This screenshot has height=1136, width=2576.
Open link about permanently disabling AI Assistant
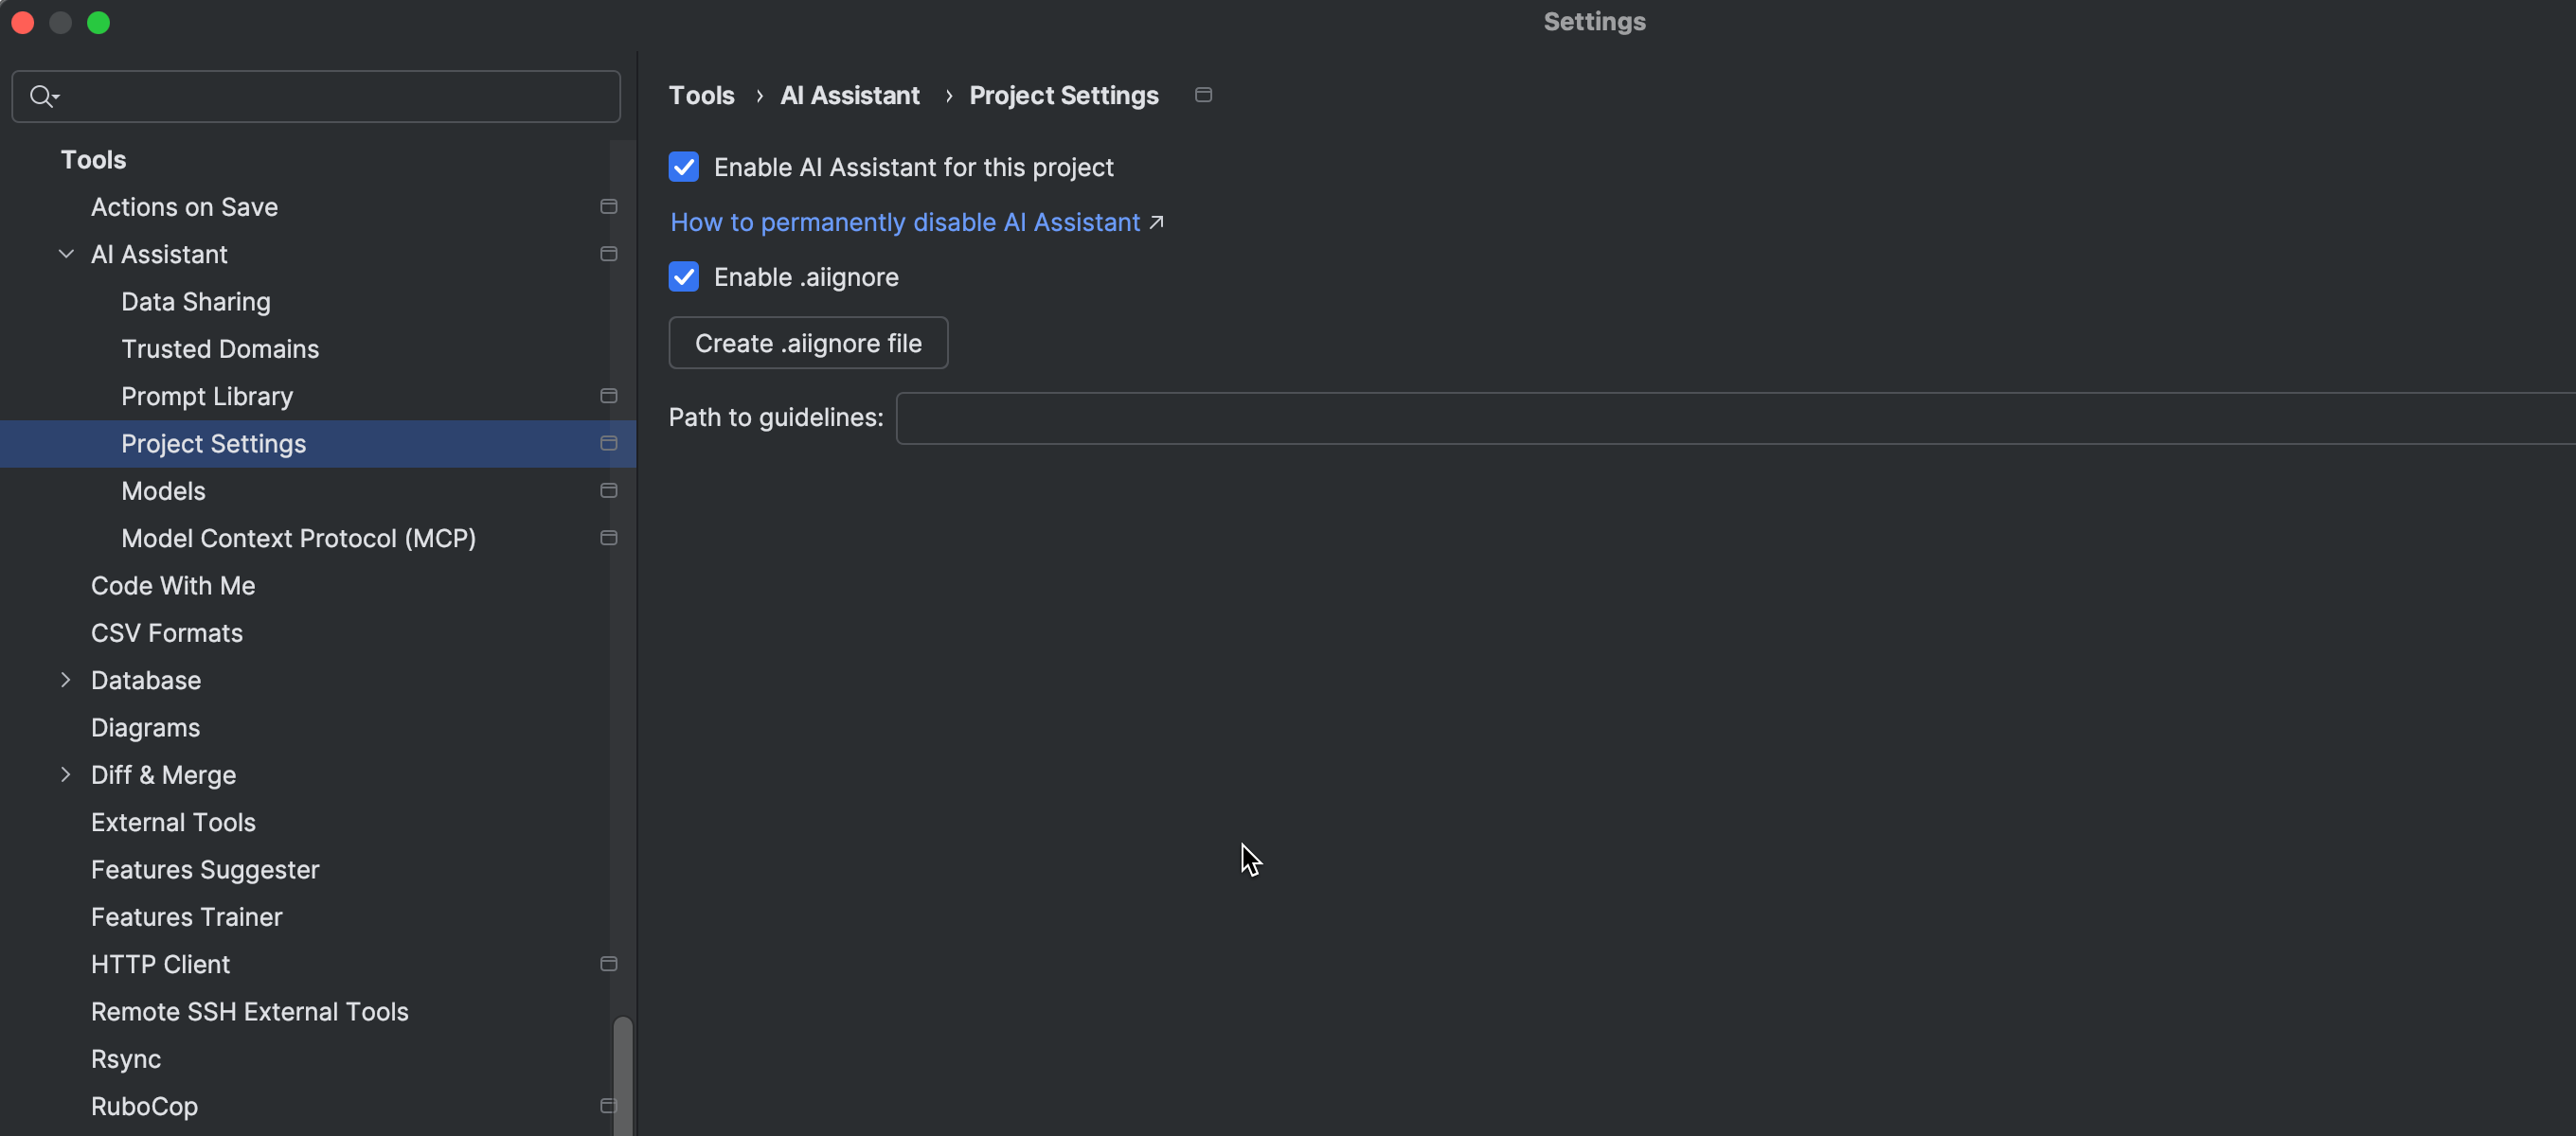coord(905,222)
